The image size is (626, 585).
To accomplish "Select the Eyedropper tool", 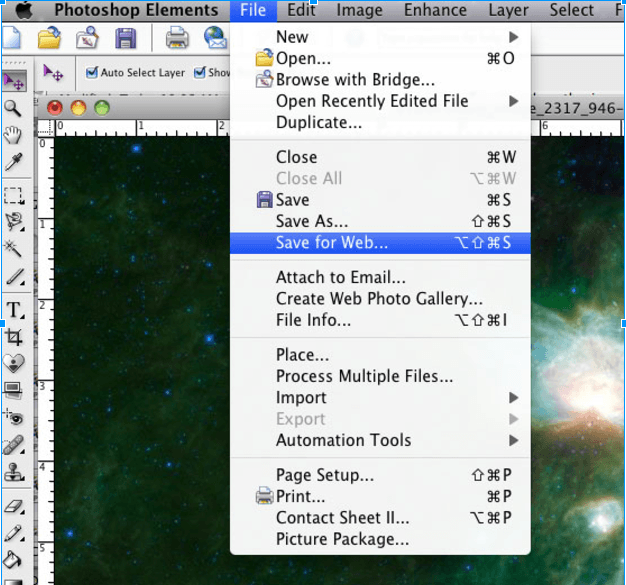I will pyautogui.click(x=14, y=162).
